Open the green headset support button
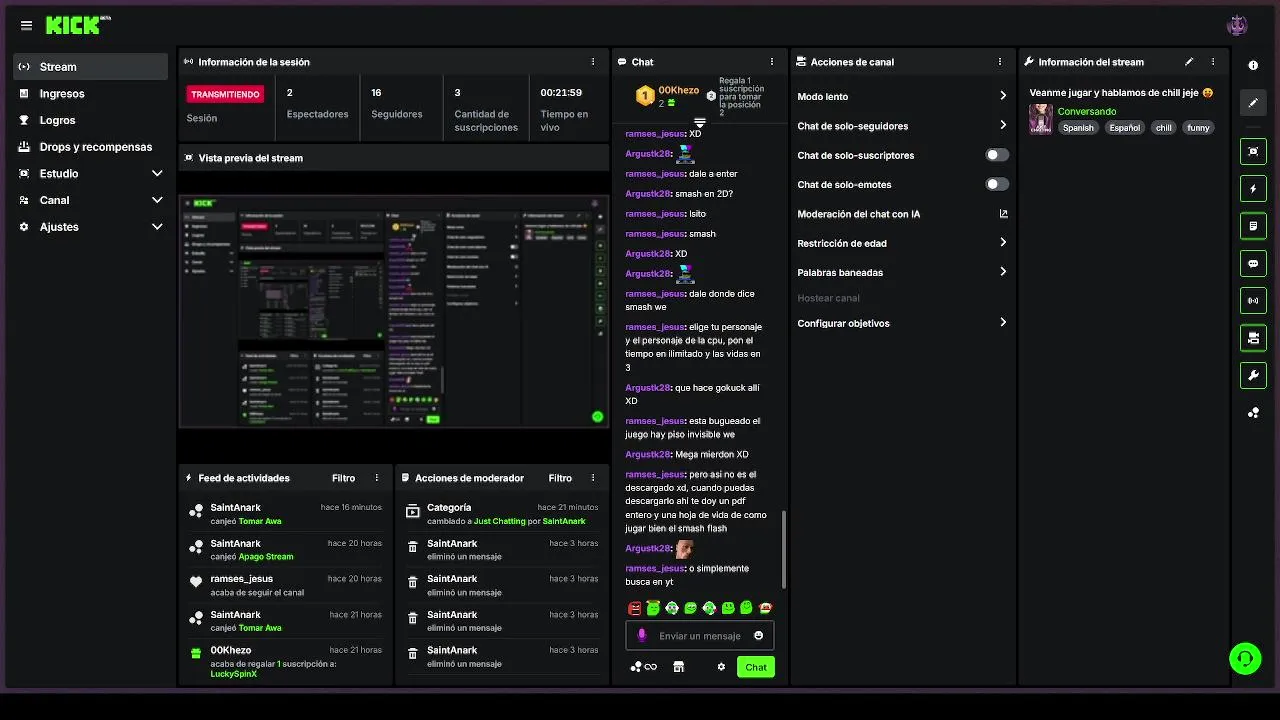Image resolution: width=1280 pixels, height=720 pixels. point(1245,658)
